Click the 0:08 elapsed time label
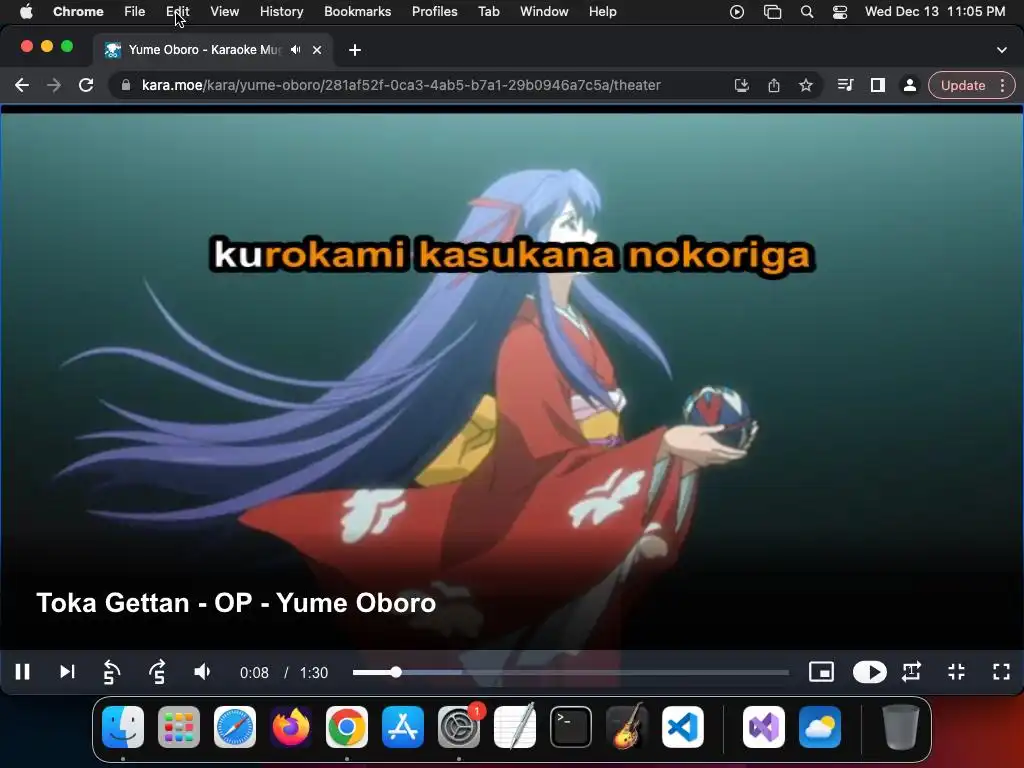Screen dimensions: 1024x768 (x=254, y=673)
